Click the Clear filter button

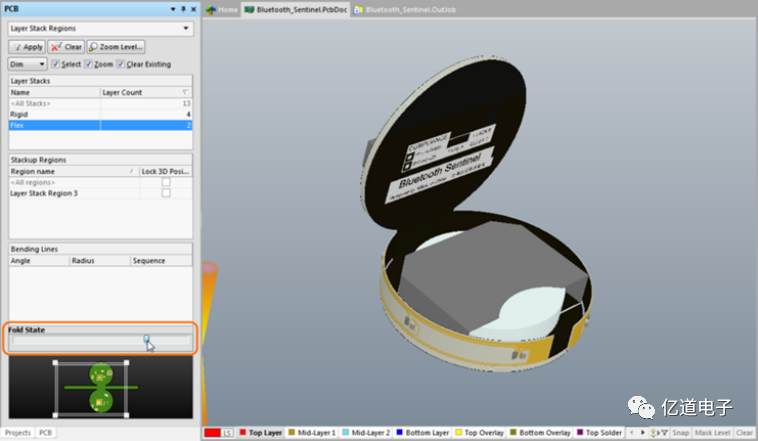pyautogui.click(x=66, y=47)
